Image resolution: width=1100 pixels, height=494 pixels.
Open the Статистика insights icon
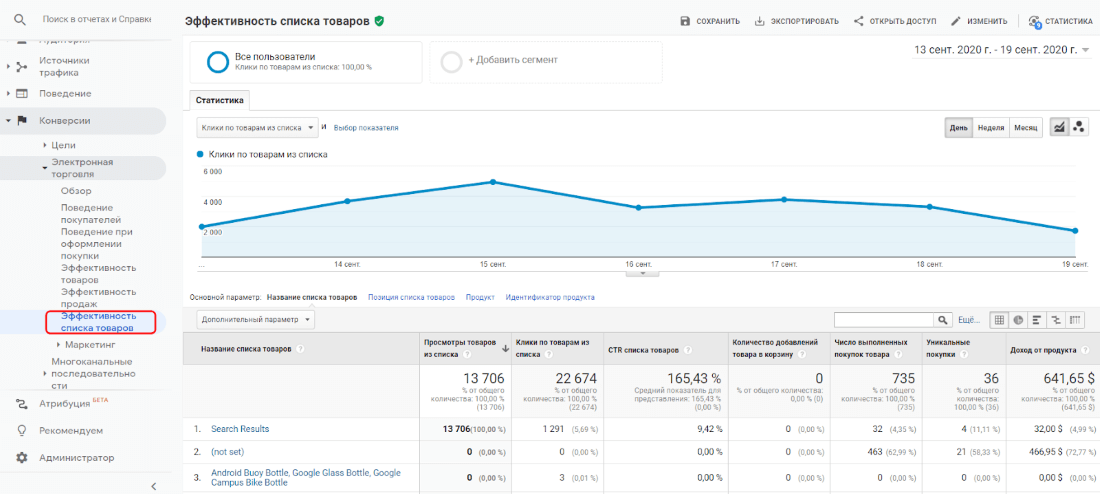coord(1034,22)
